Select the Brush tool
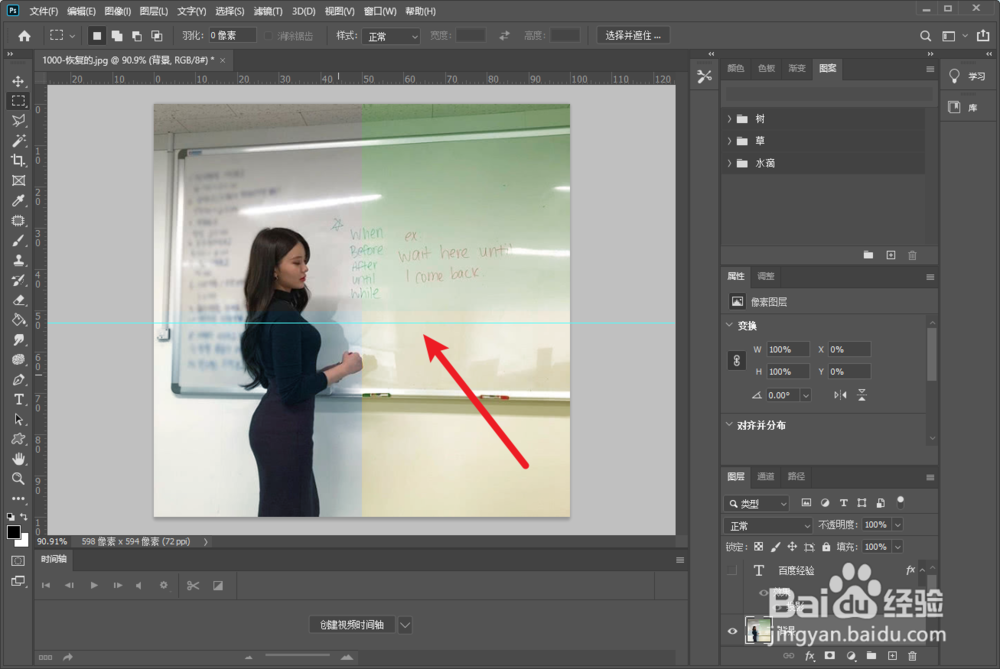Viewport: 1000px width, 669px height. [x=18, y=240]
